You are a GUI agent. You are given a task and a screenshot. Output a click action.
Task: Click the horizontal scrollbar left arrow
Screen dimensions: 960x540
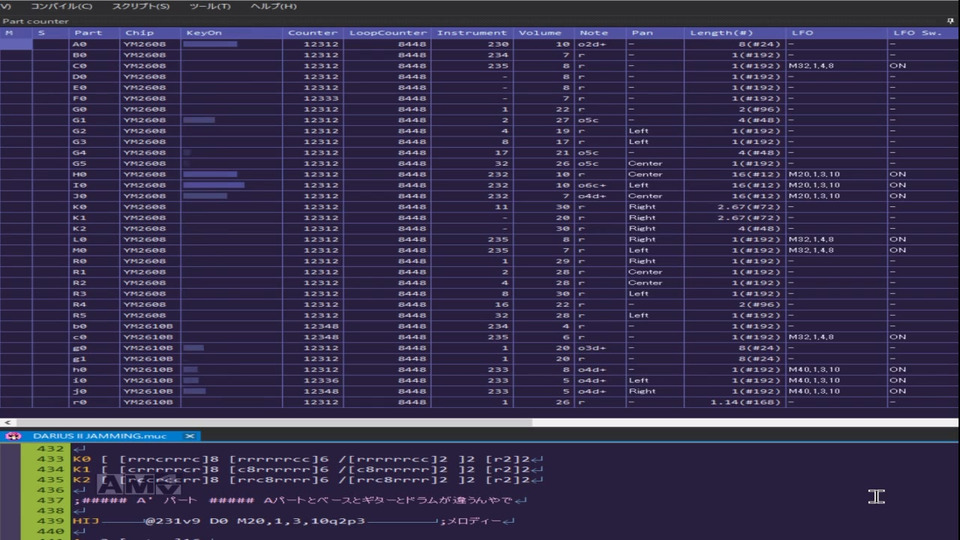[6, 423]
